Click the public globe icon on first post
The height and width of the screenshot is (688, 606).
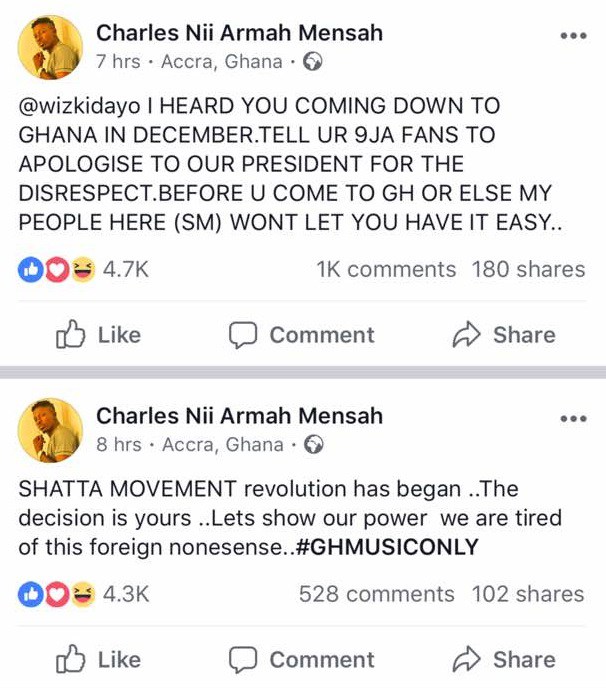312,62
